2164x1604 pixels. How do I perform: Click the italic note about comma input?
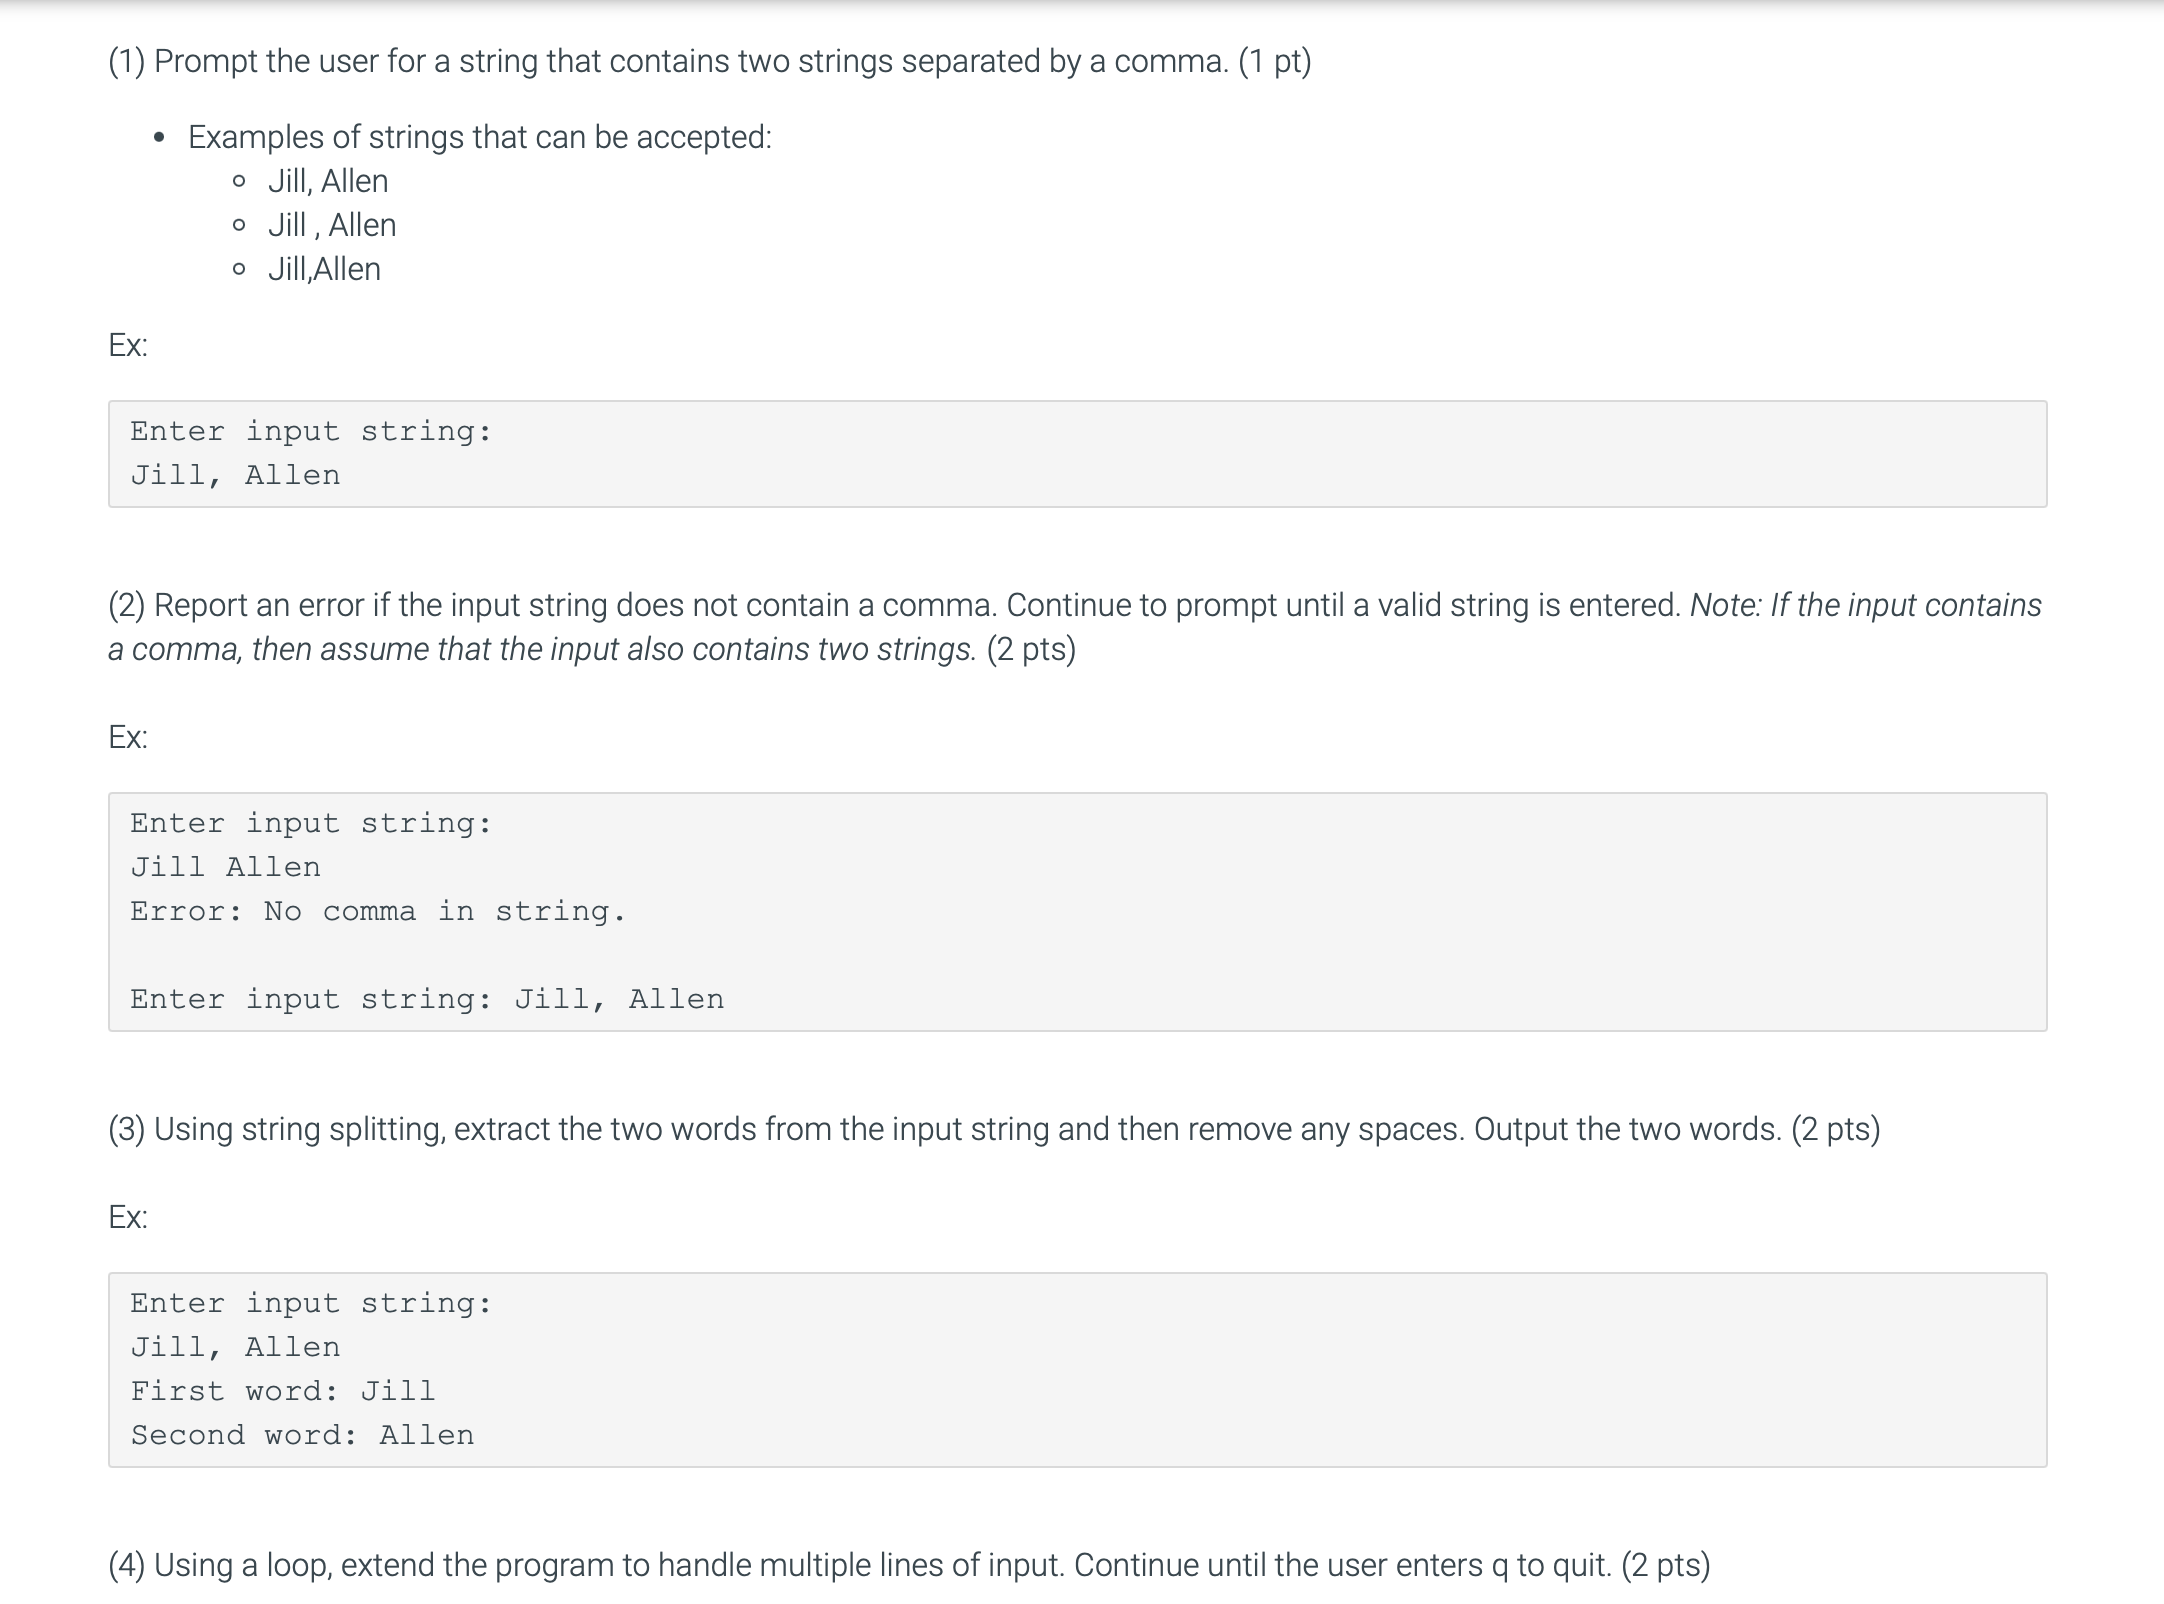(x=1075, y=627)
